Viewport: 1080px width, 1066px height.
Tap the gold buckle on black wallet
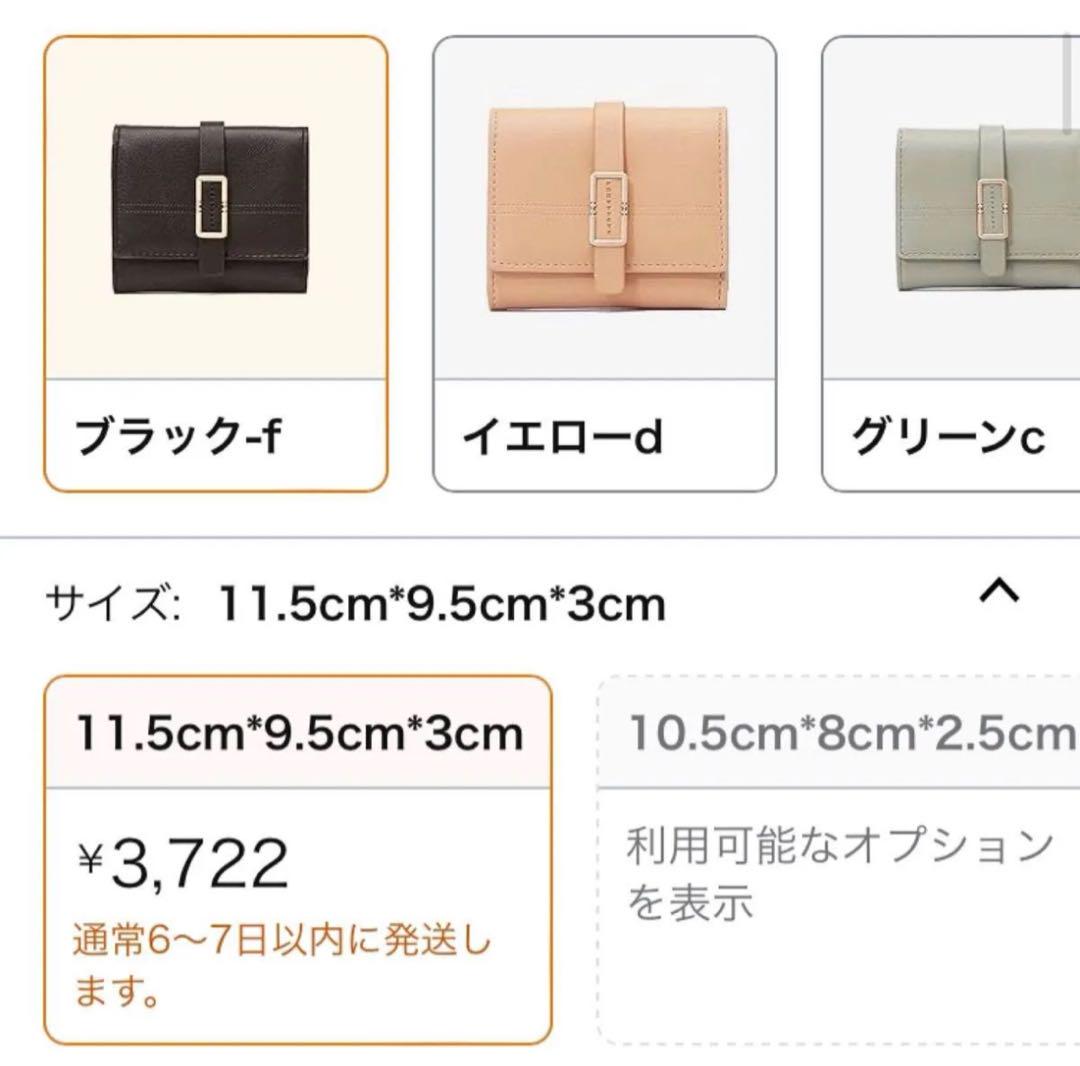211,207
